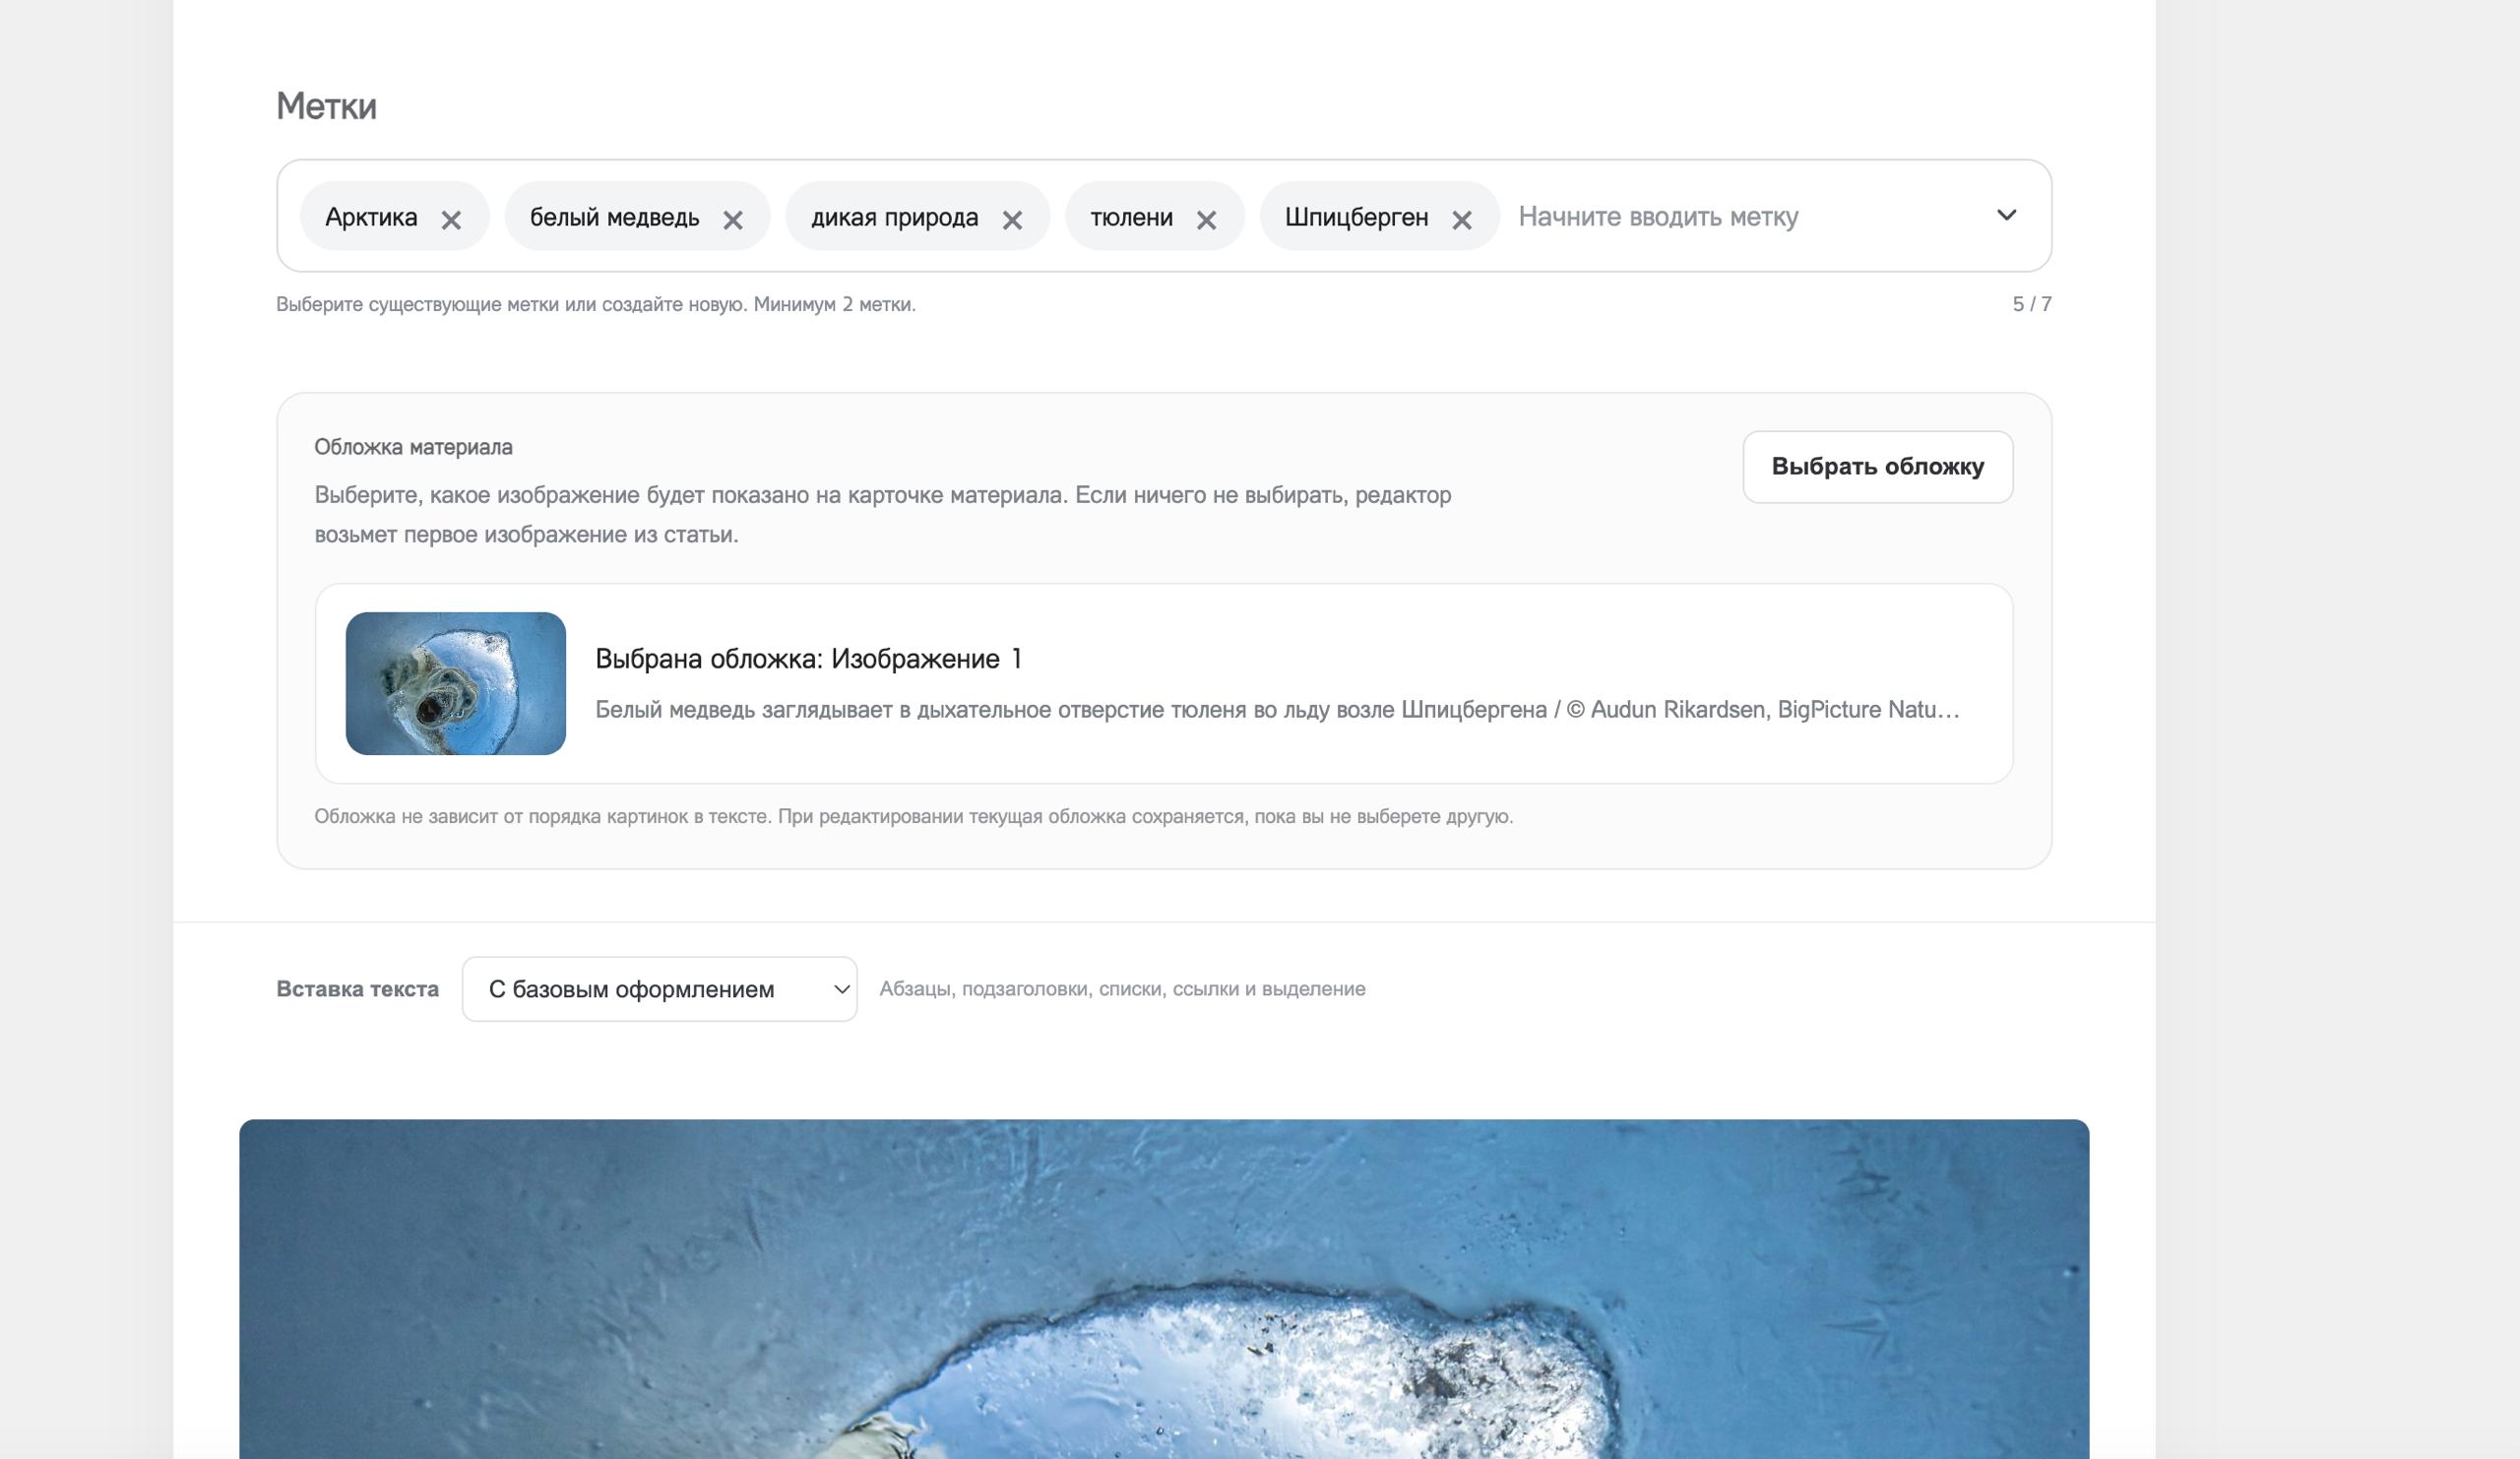Viewport: 2520px width, 1459px height.
Task: Click the Обложка не зависит note
Action: pyautogui.click(x=913, y=816)
